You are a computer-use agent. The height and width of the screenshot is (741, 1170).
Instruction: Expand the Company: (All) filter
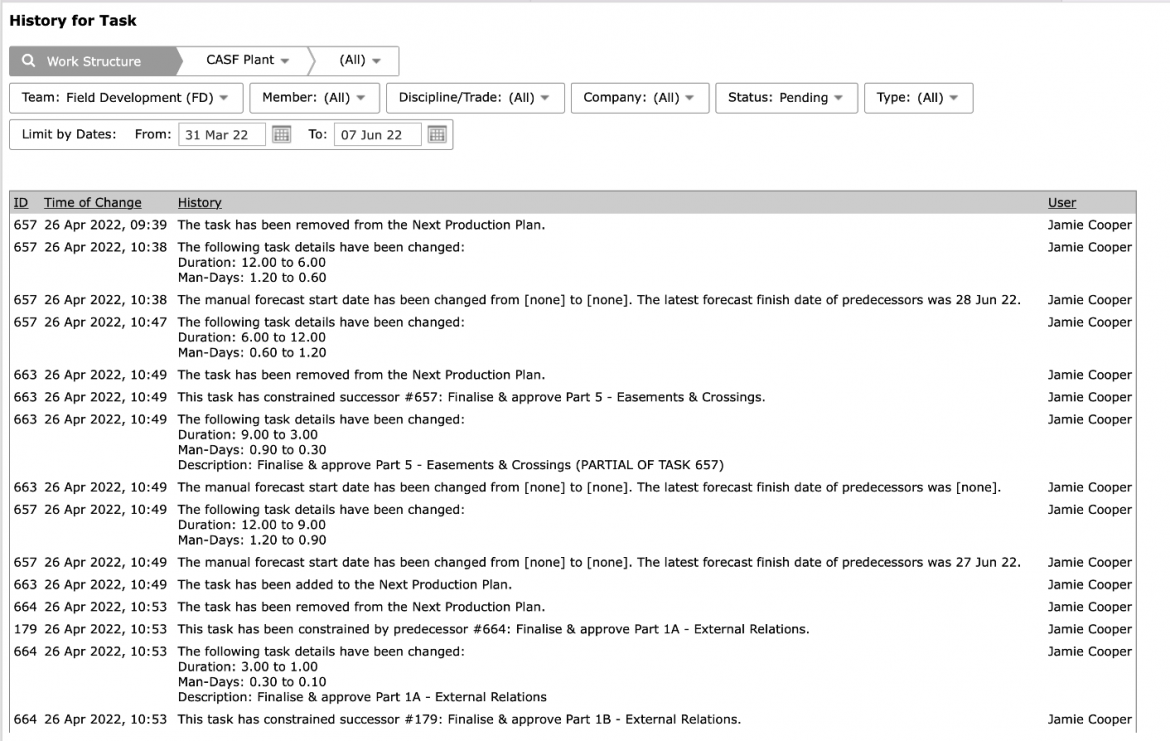point(639,98)
